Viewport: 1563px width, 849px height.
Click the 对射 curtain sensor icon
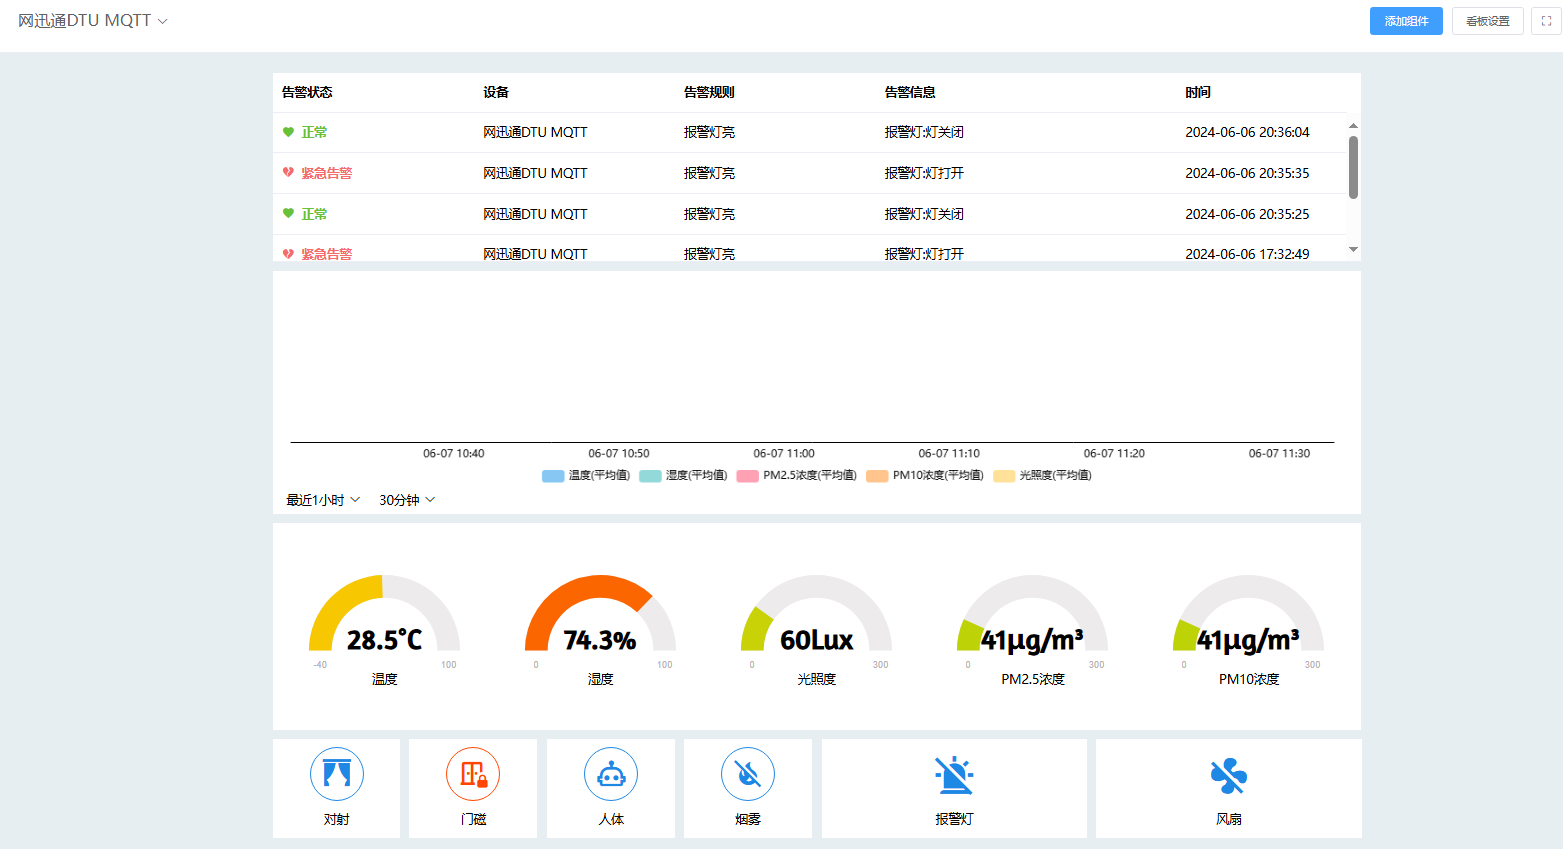(x=337, y=774)
